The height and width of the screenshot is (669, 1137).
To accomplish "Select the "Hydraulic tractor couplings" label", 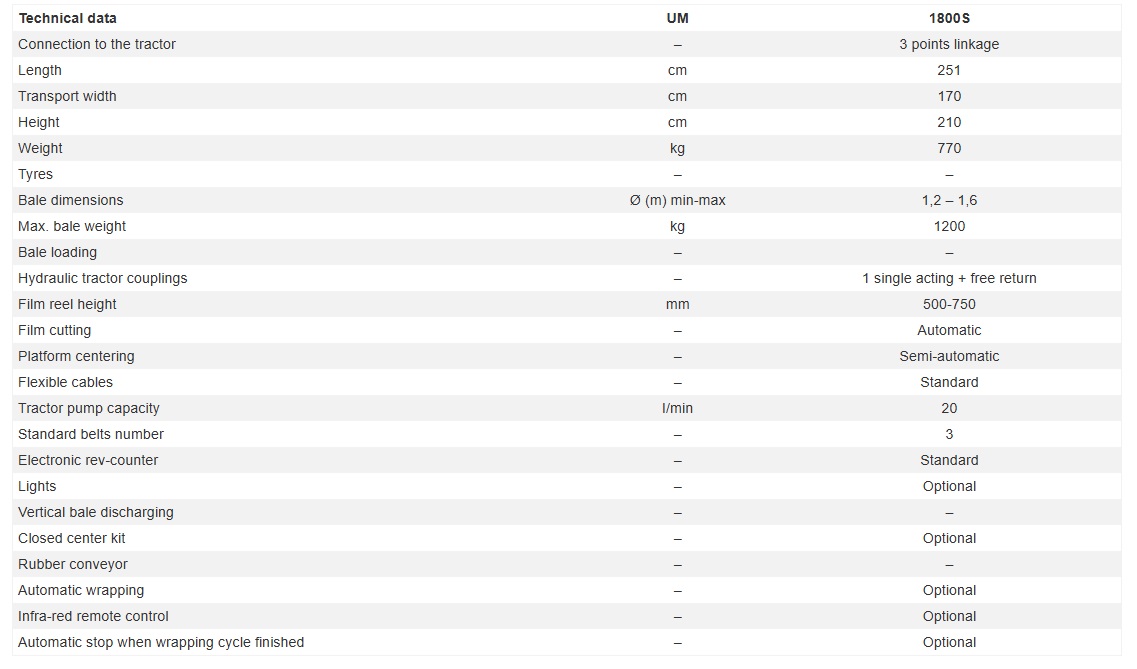I will coord(103,278).
